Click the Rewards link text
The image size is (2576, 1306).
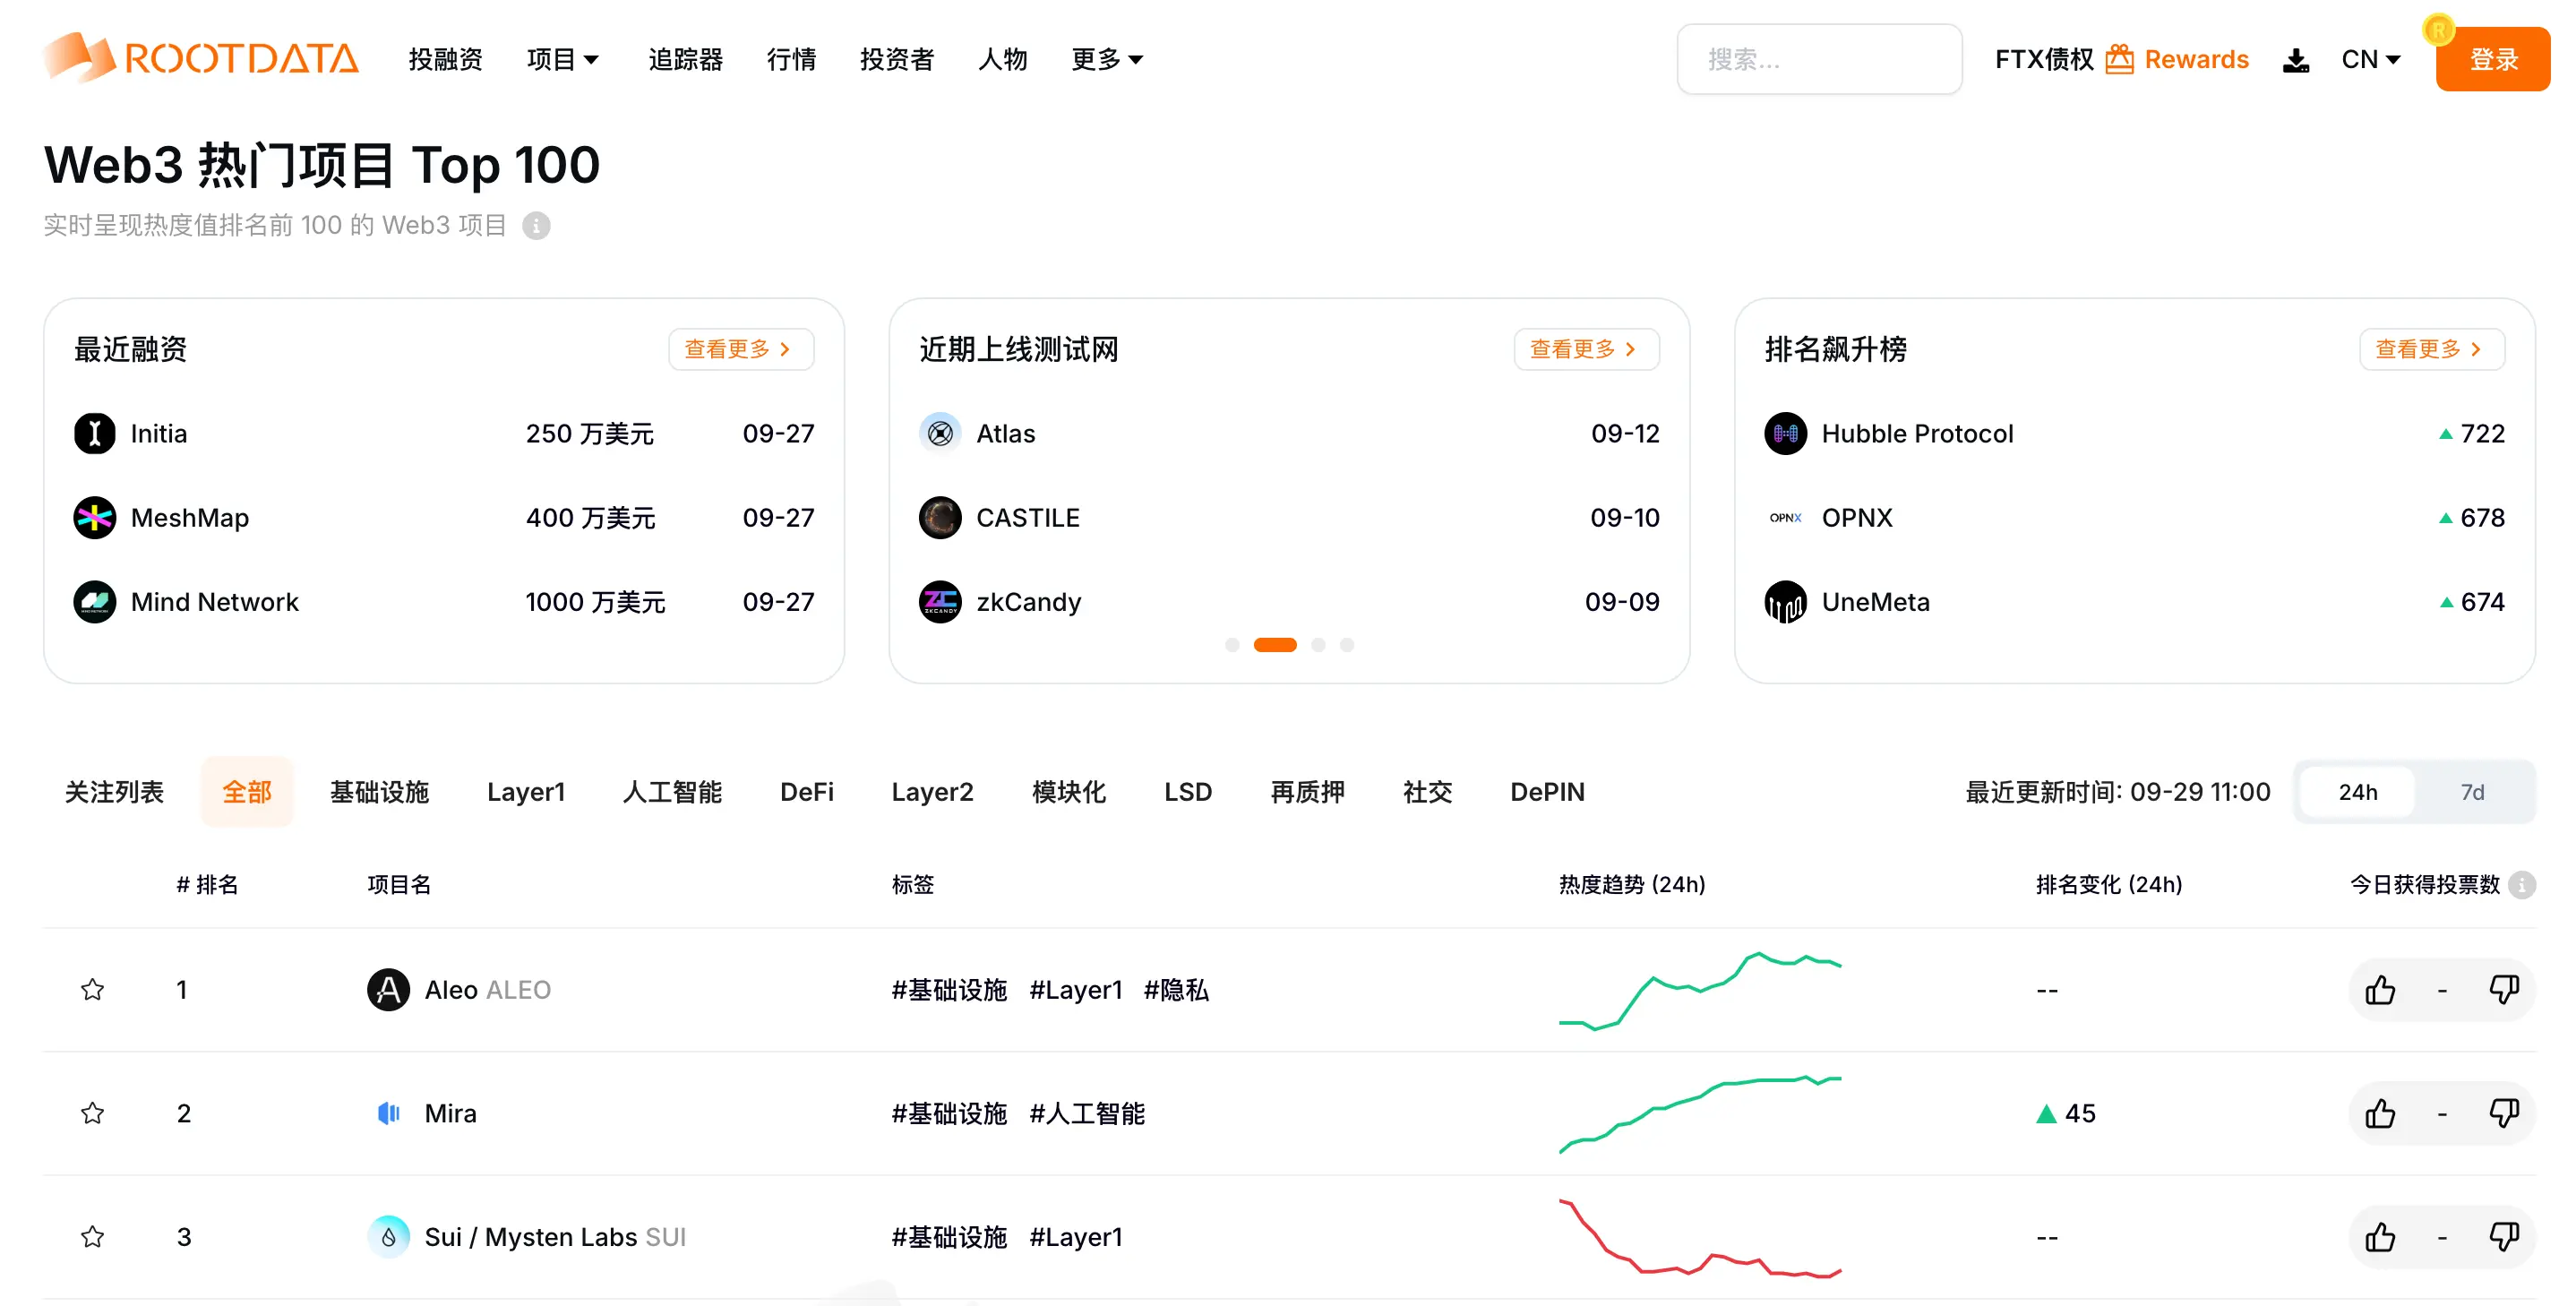click(x=2196, y=60)
